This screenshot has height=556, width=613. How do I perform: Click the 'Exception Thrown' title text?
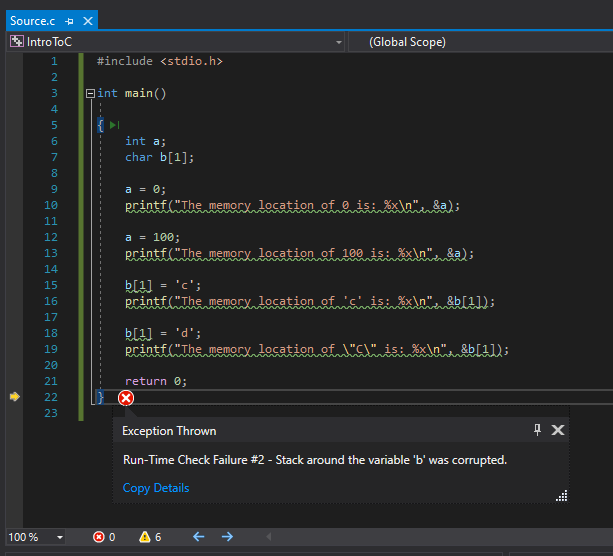169,431
